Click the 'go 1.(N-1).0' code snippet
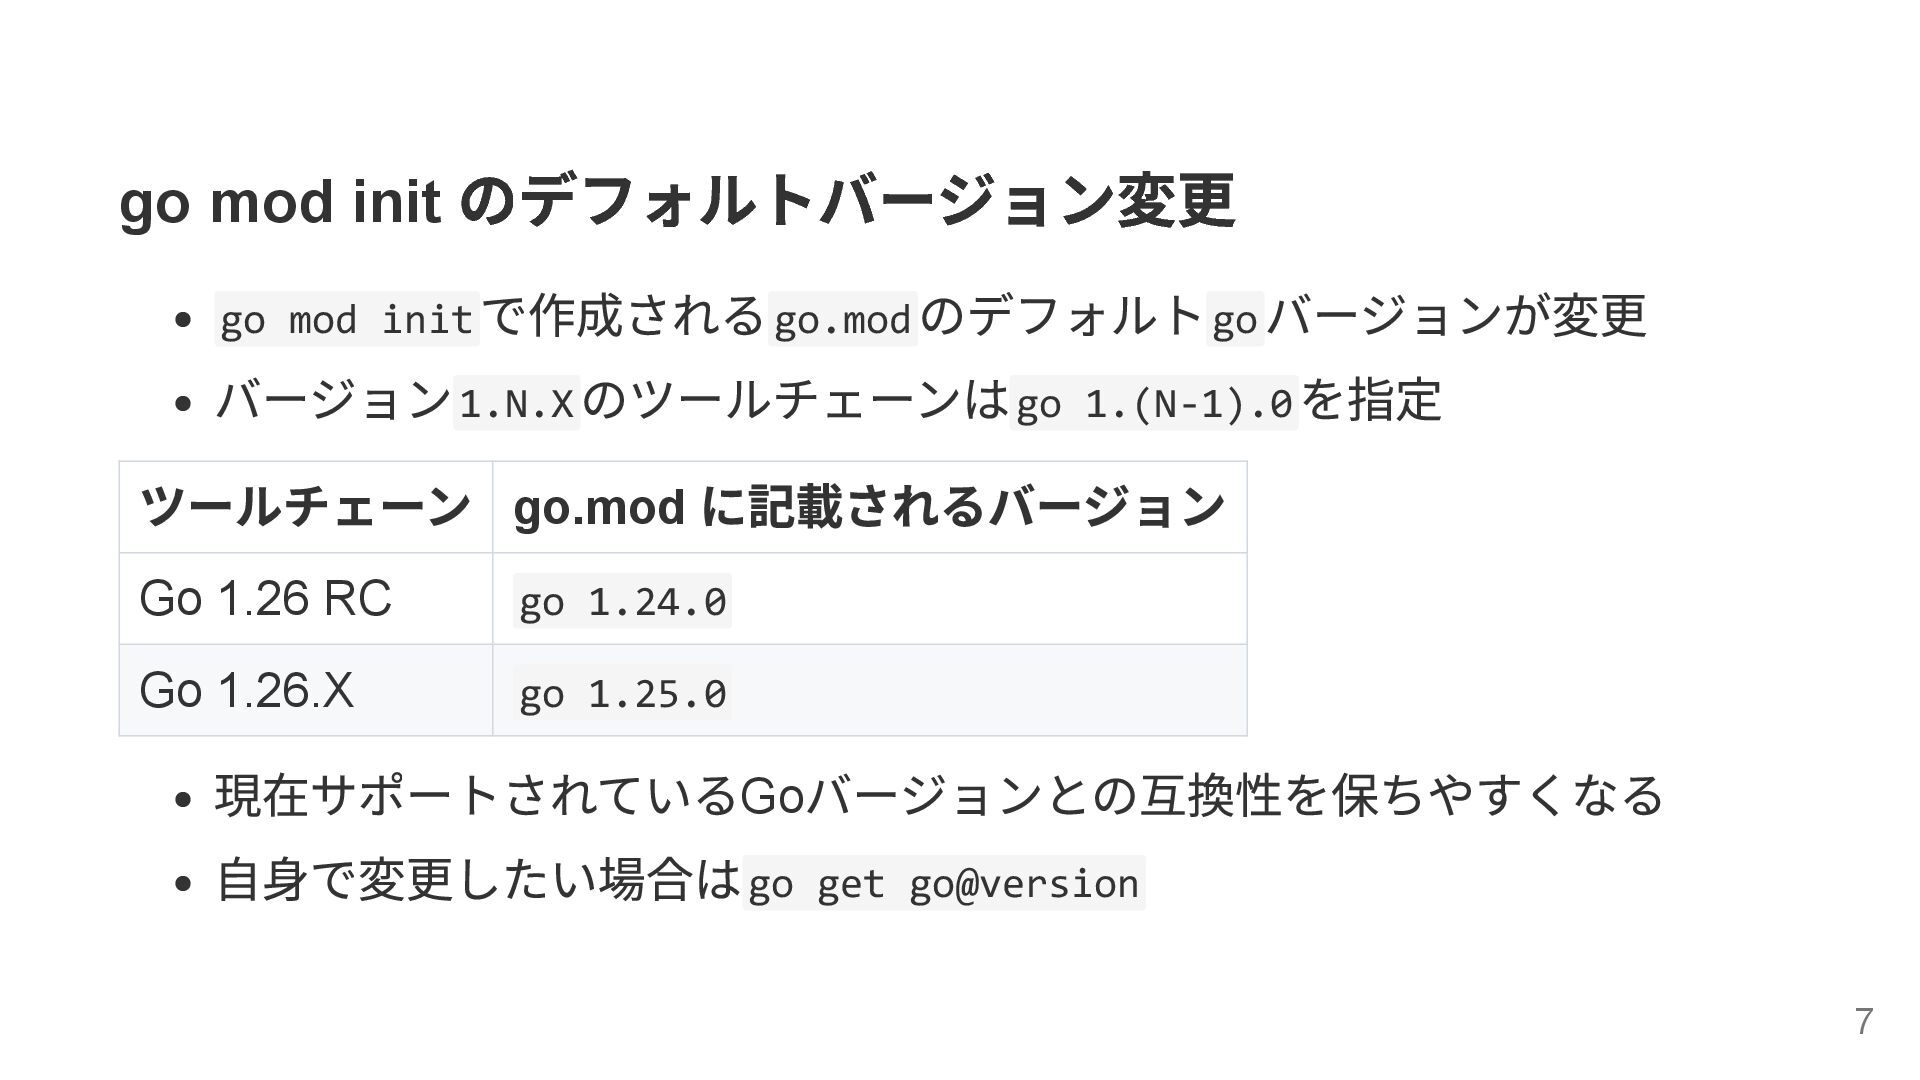This screenshot has height=1080, width=1920. [1154, 403]
